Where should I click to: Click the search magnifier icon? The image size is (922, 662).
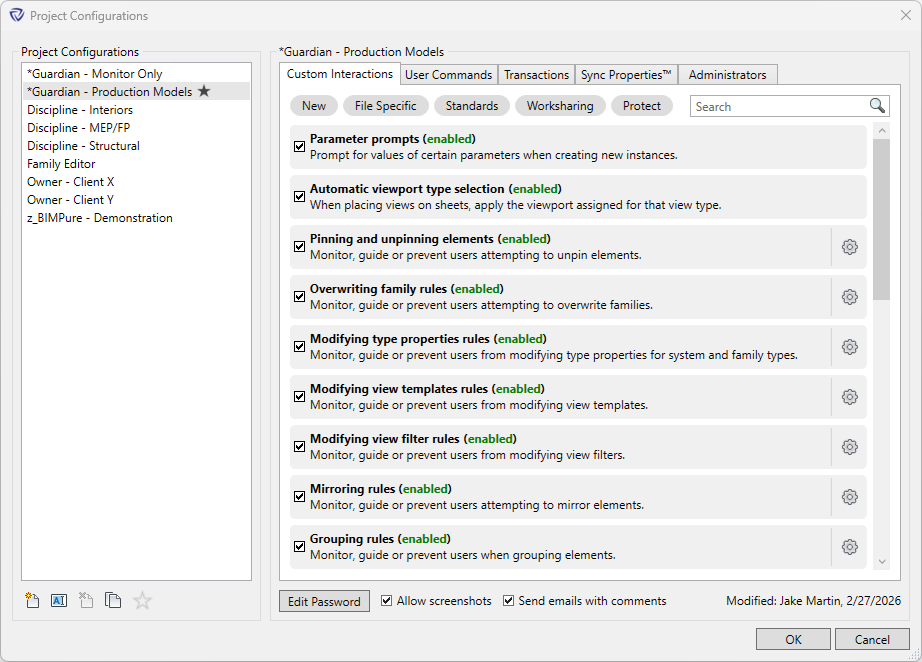click(x=877, y=105)
